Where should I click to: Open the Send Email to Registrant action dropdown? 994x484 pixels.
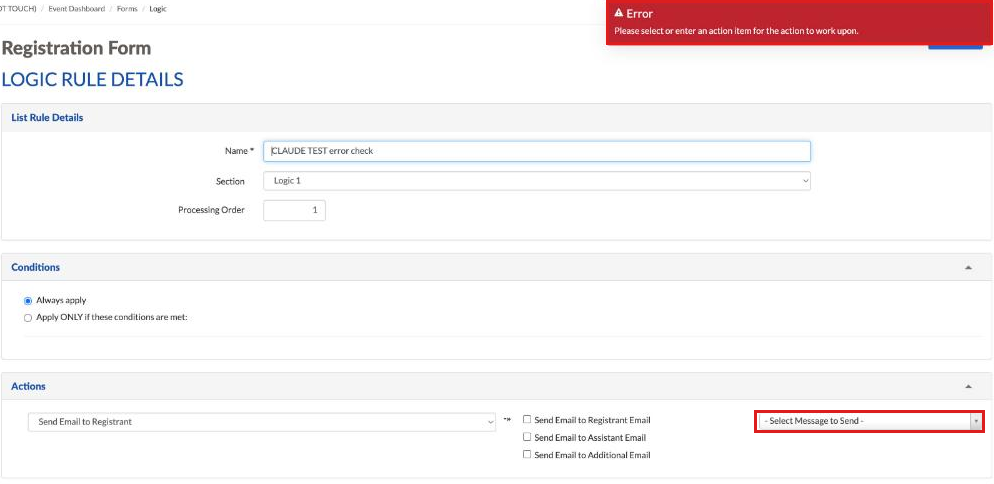pyautogui.click(x=262, y=422)
